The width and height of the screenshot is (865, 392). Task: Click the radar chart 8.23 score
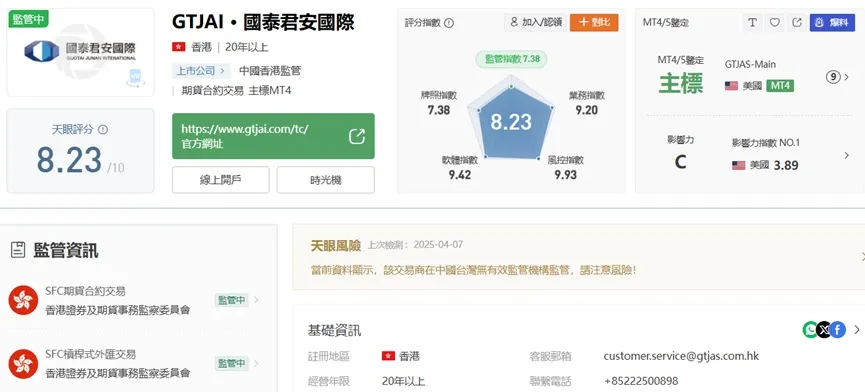[x=511, y=122]
